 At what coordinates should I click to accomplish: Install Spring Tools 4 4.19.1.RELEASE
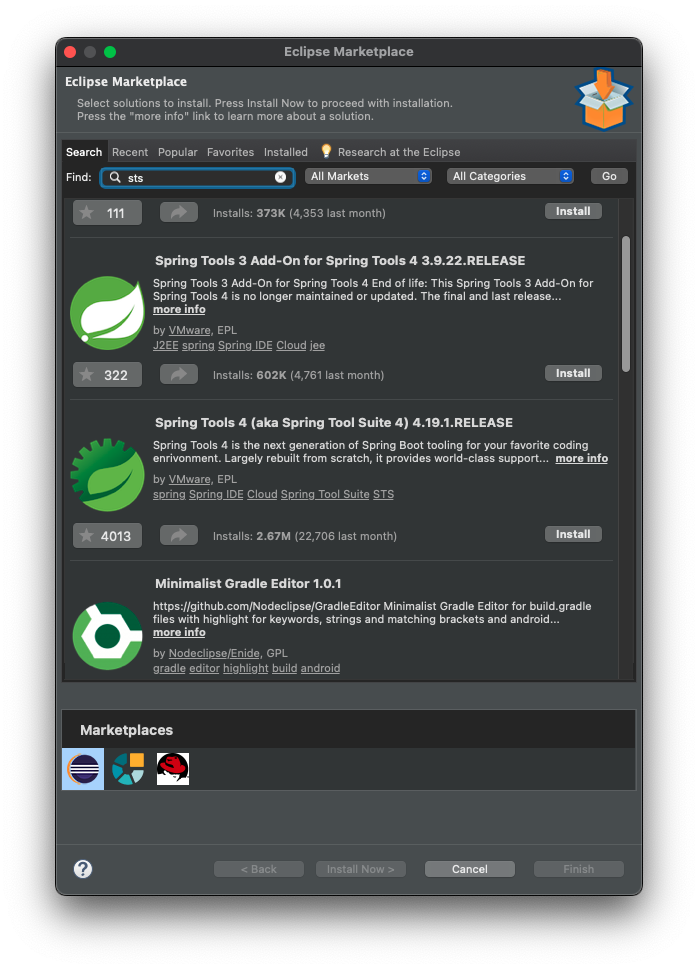(x=573, y=534)
